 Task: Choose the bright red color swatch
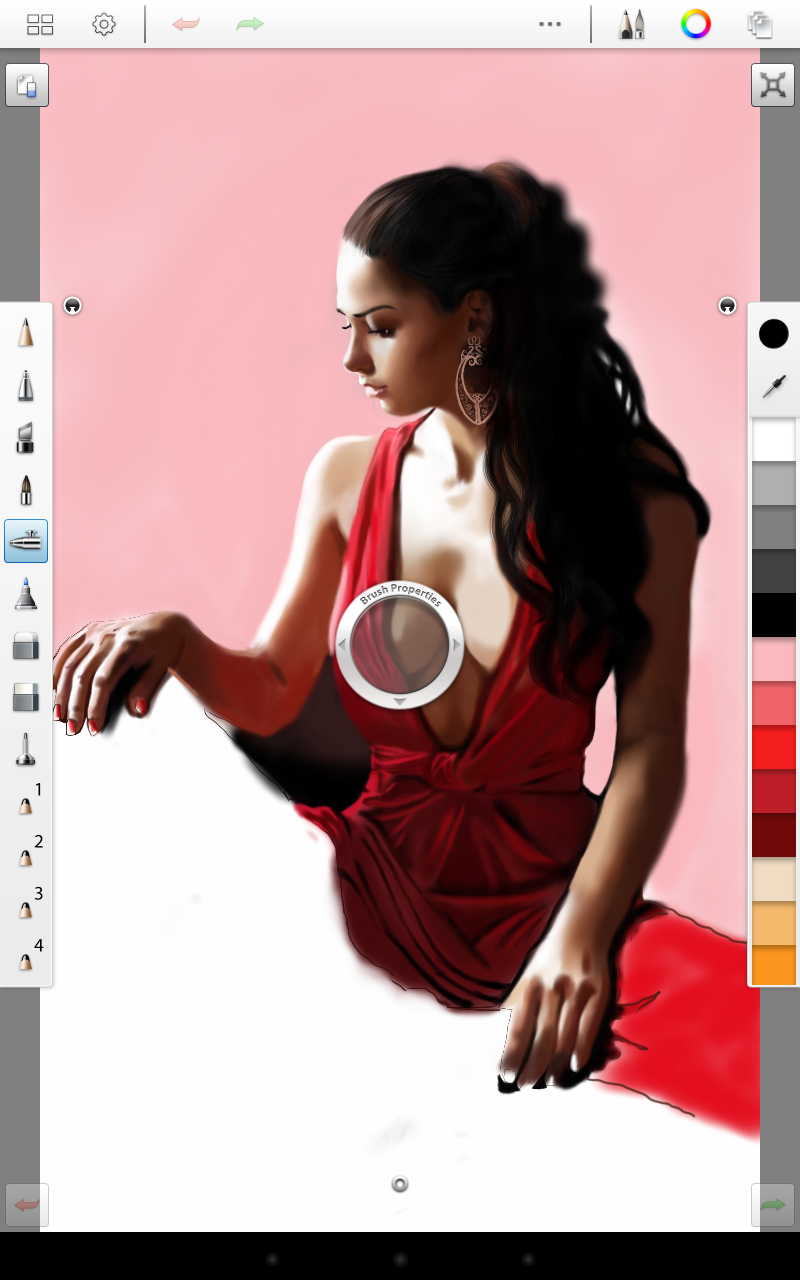[x=773, y=746]
